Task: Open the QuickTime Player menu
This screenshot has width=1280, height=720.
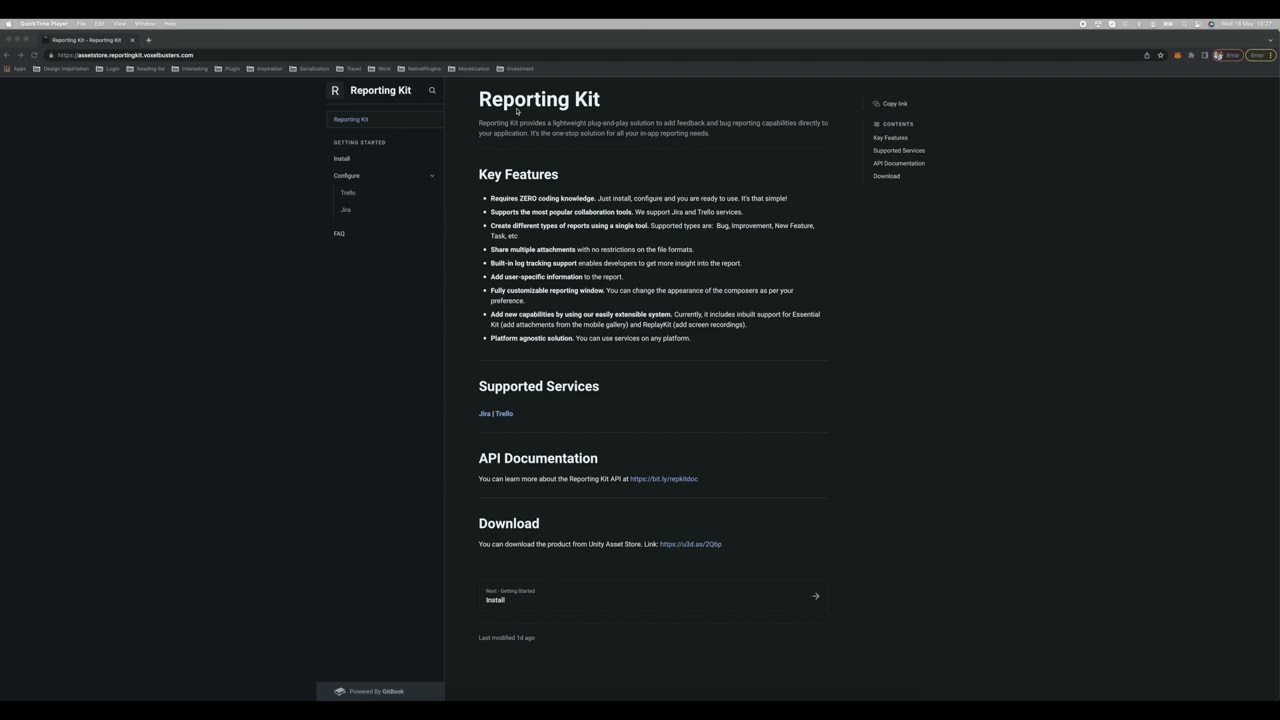Action: point(44,24)
